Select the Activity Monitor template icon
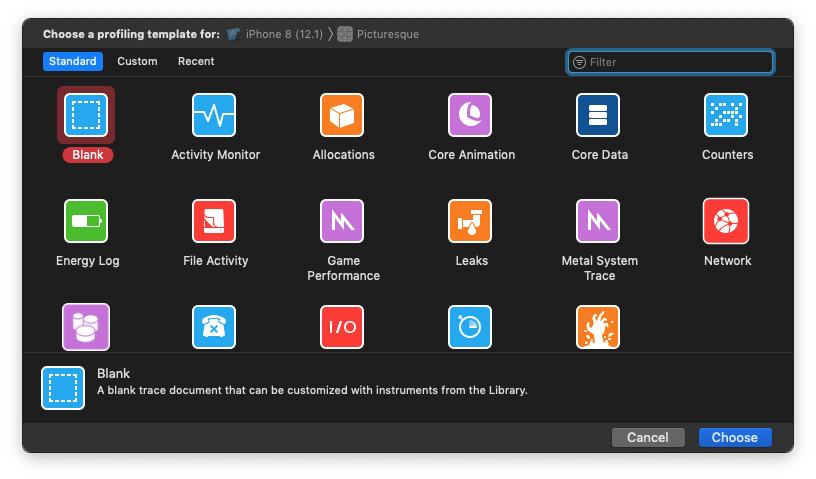 pos(214,115)
